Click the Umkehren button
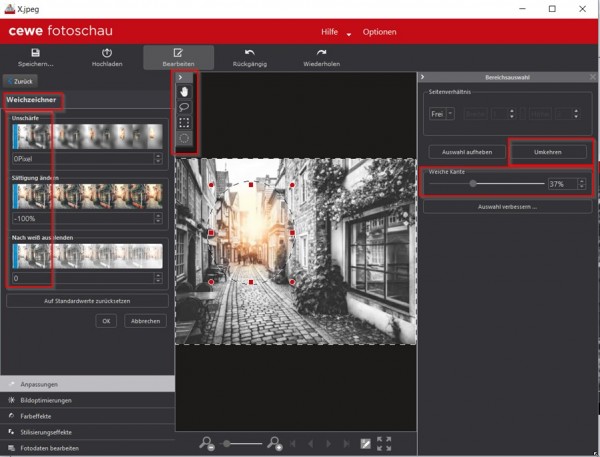Viewport: 600px width, 457px height. point(550,151)
